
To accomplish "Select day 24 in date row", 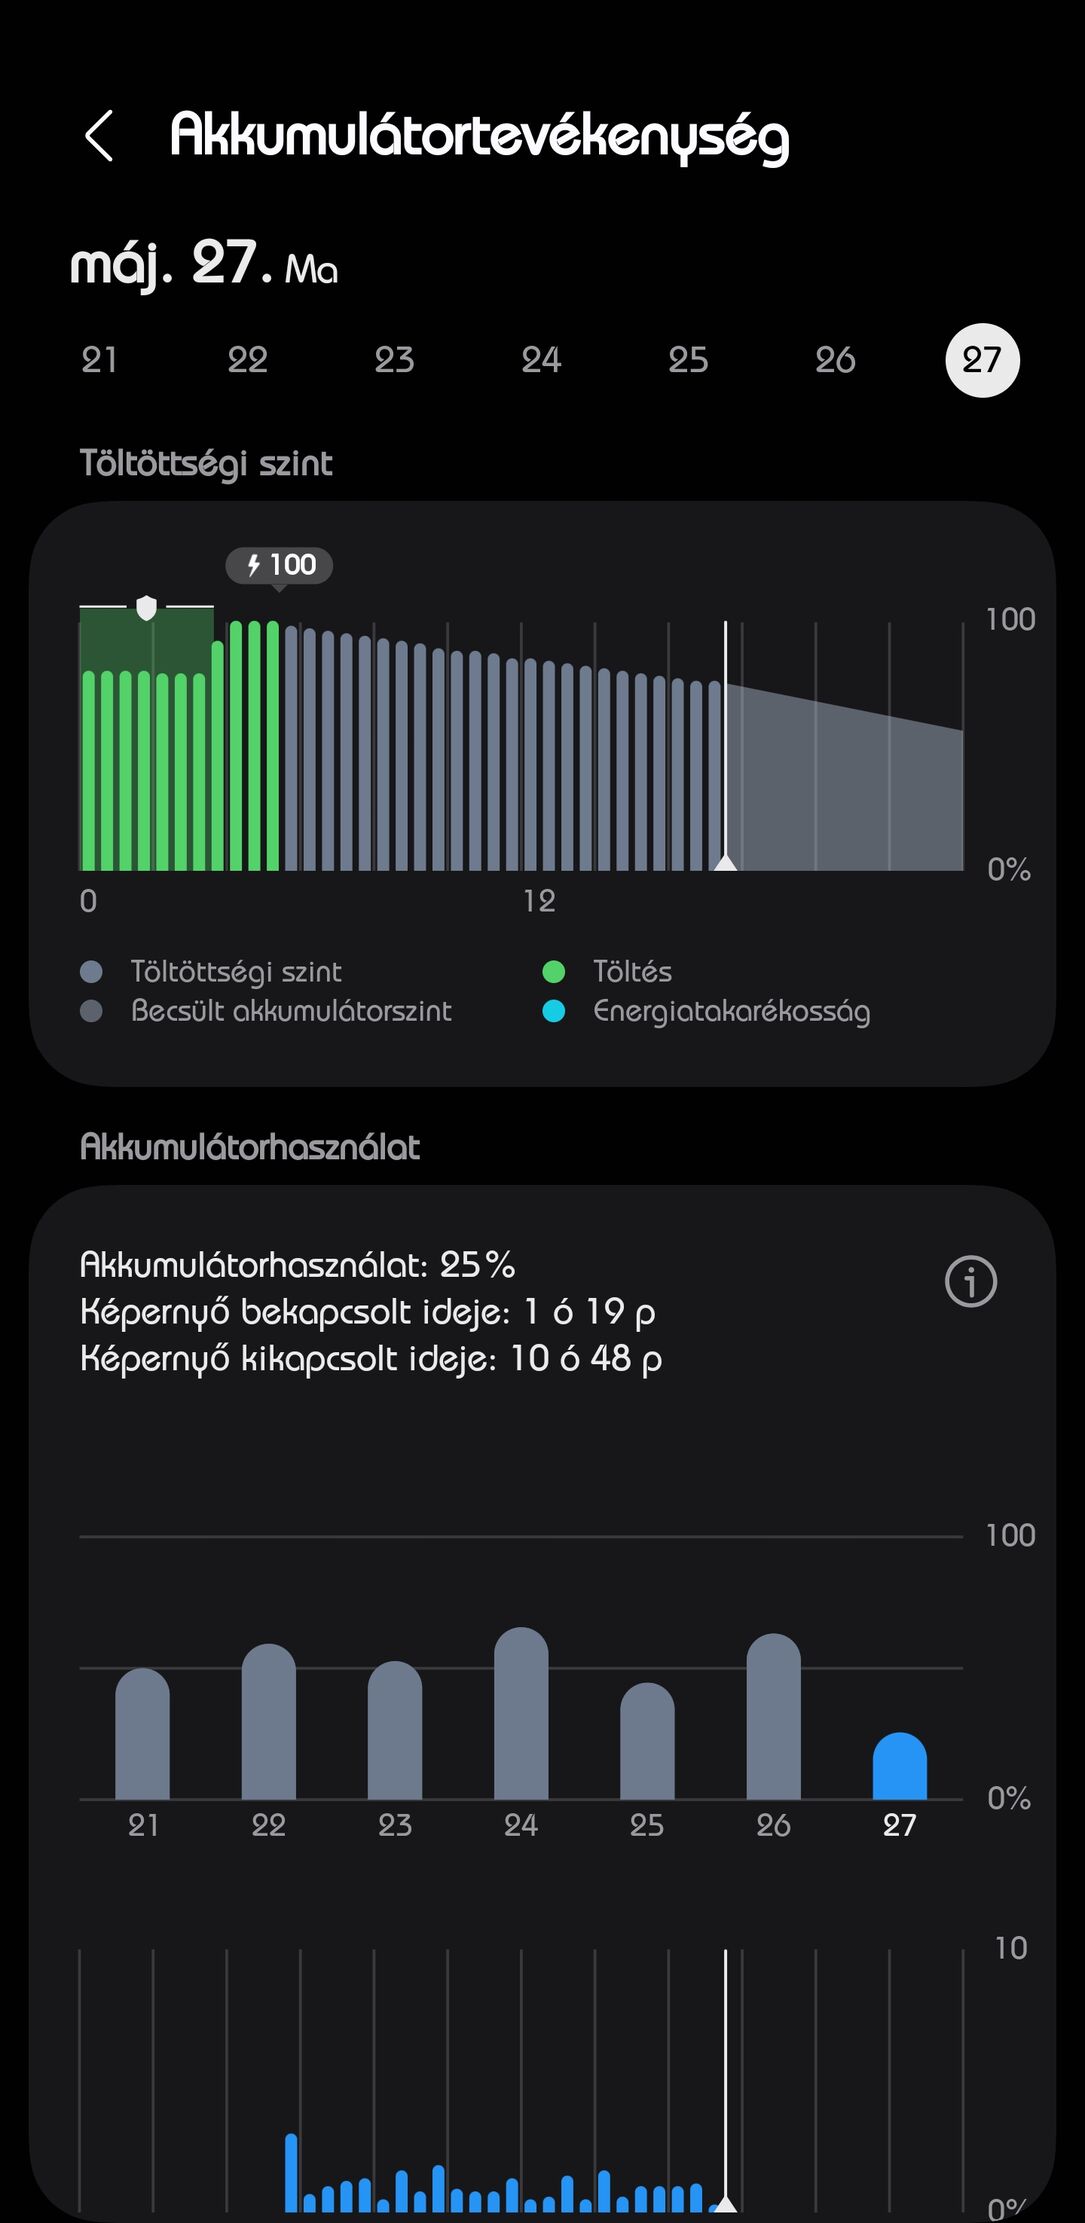I will pos(541,360).
